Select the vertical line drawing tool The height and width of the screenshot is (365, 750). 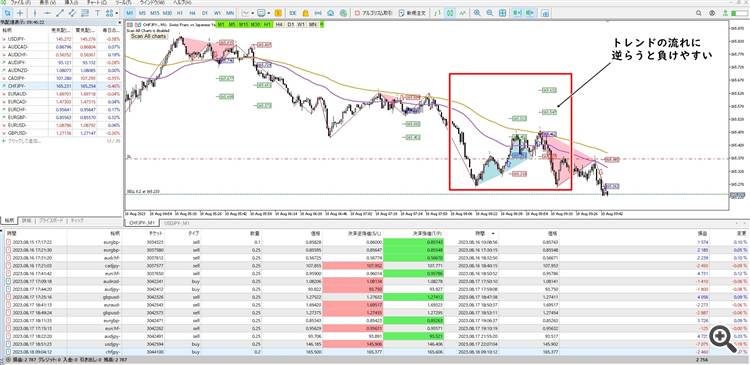coord(35,13)
